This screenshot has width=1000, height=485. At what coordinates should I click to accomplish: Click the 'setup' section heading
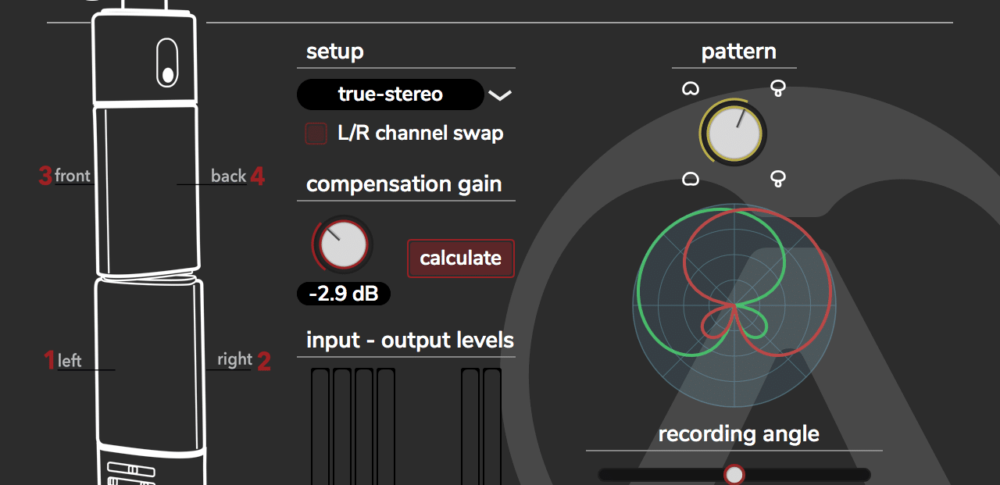pyautogui.click(x=335, y=51)
